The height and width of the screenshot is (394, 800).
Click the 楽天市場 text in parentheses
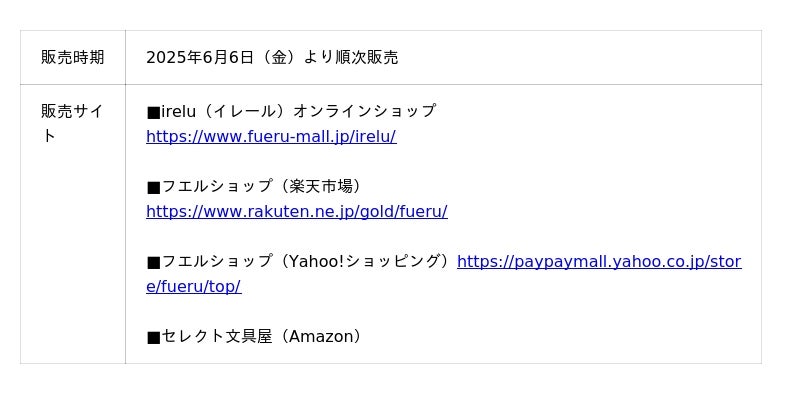pos(321,186)
